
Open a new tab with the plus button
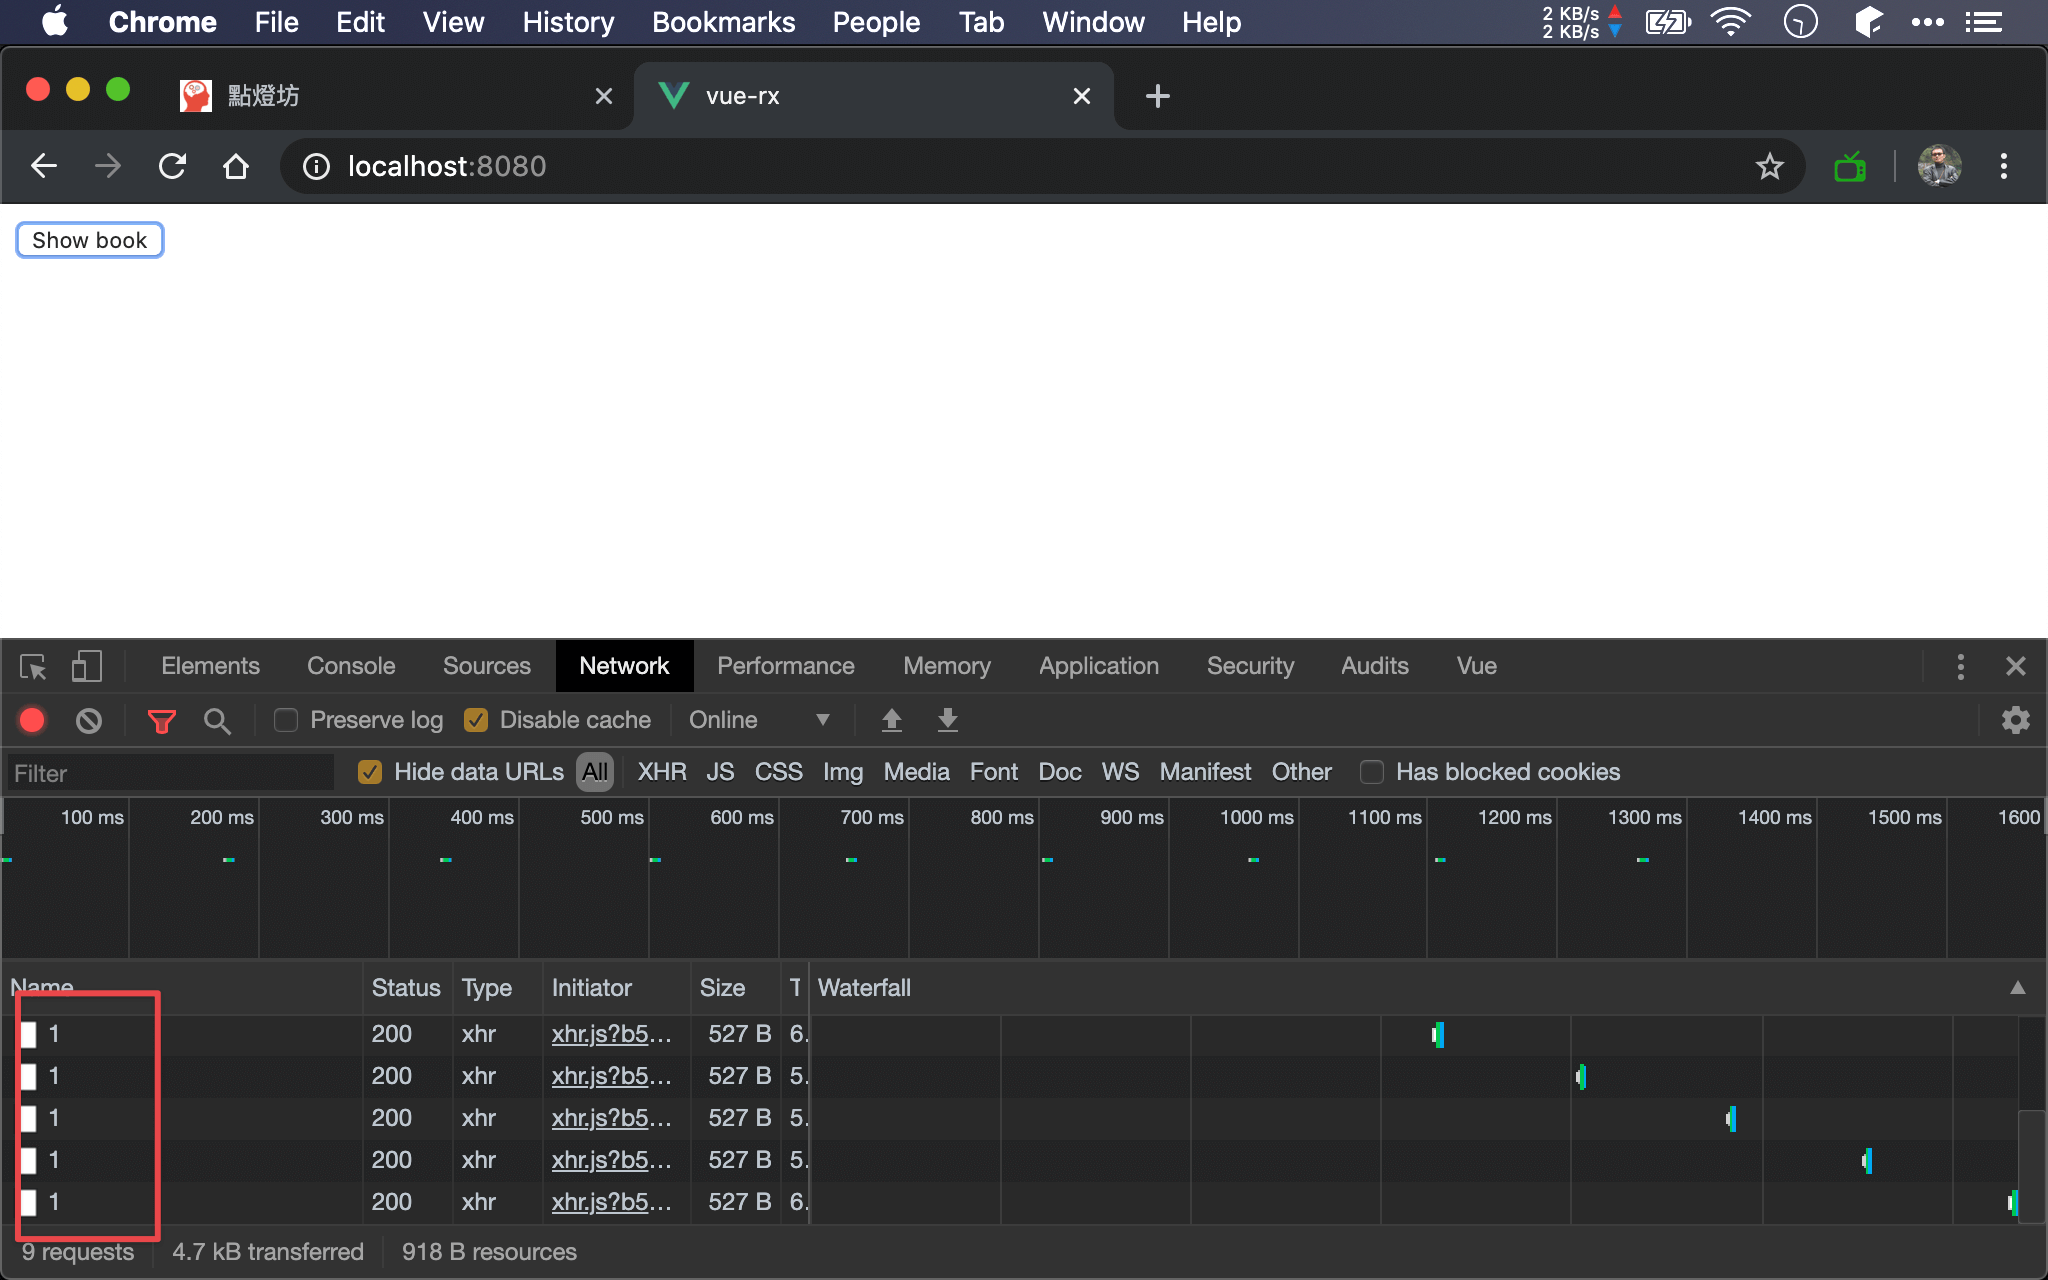tap(1158, 96)
